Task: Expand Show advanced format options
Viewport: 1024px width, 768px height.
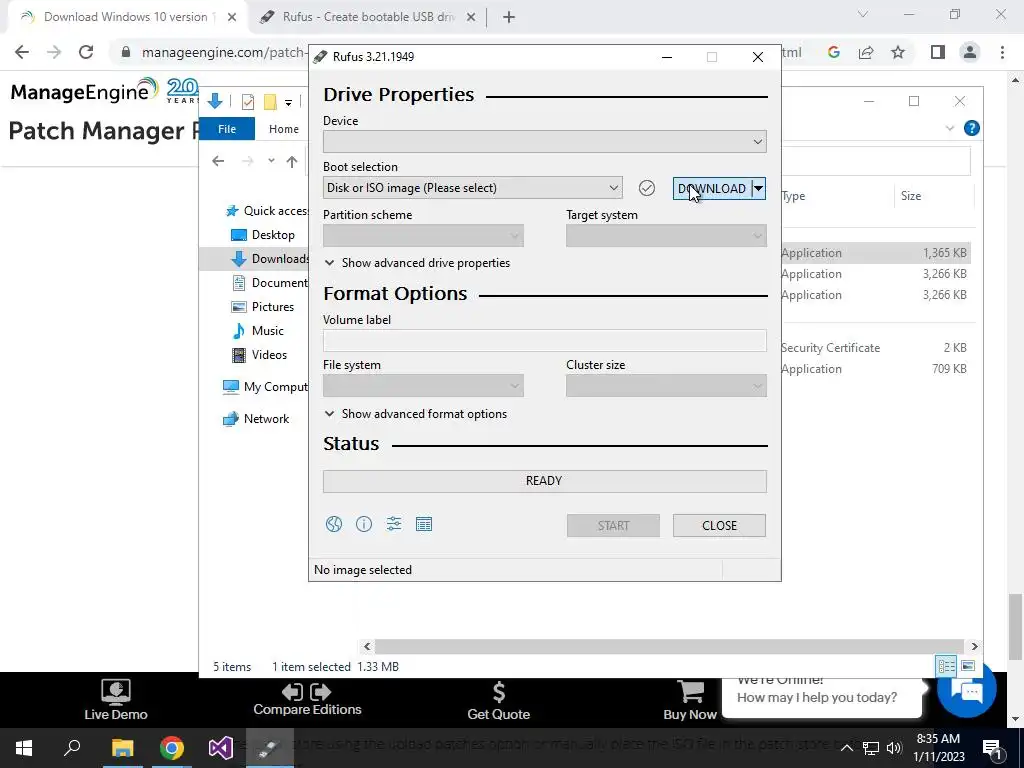Action: click(415, 414)
